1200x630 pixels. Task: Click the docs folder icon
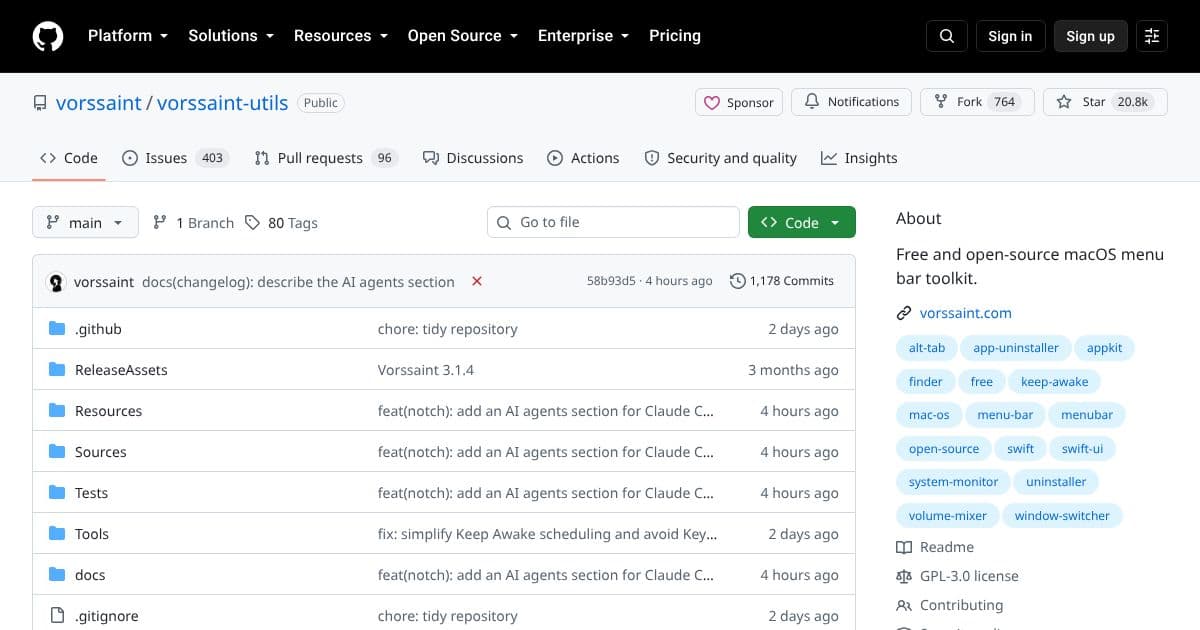tap(57, 575)
